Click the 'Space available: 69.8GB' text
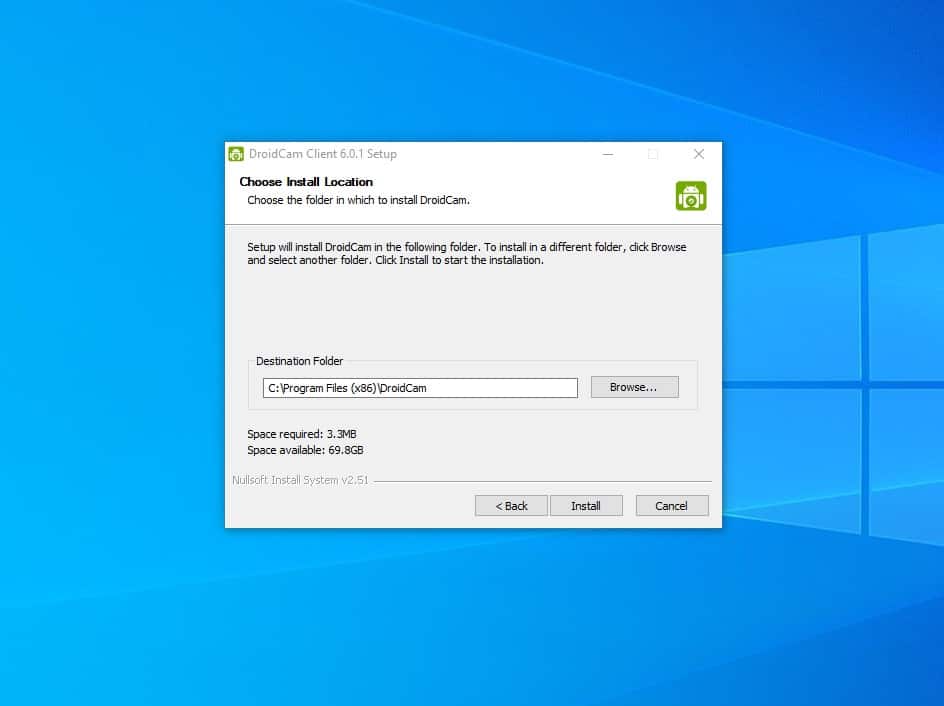944x706 pixels. [x=305, y=450]
